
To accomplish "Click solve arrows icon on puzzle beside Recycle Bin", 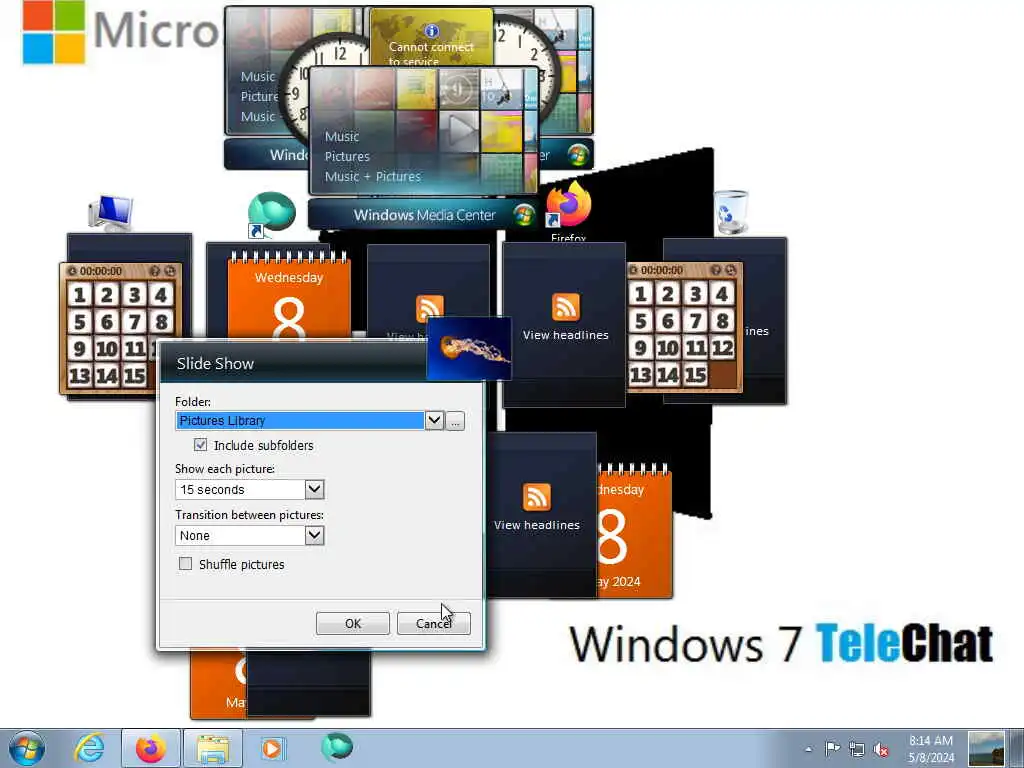I will point(730,270).
